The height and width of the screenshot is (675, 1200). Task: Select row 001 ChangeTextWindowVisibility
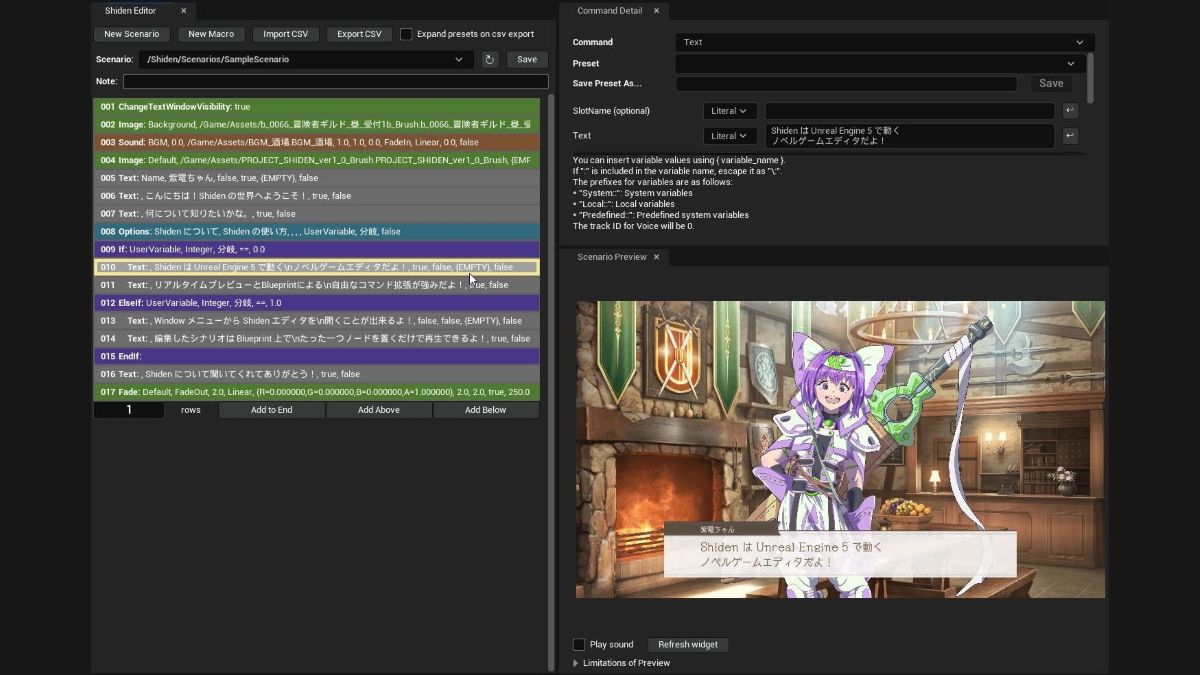click(317, 106)
